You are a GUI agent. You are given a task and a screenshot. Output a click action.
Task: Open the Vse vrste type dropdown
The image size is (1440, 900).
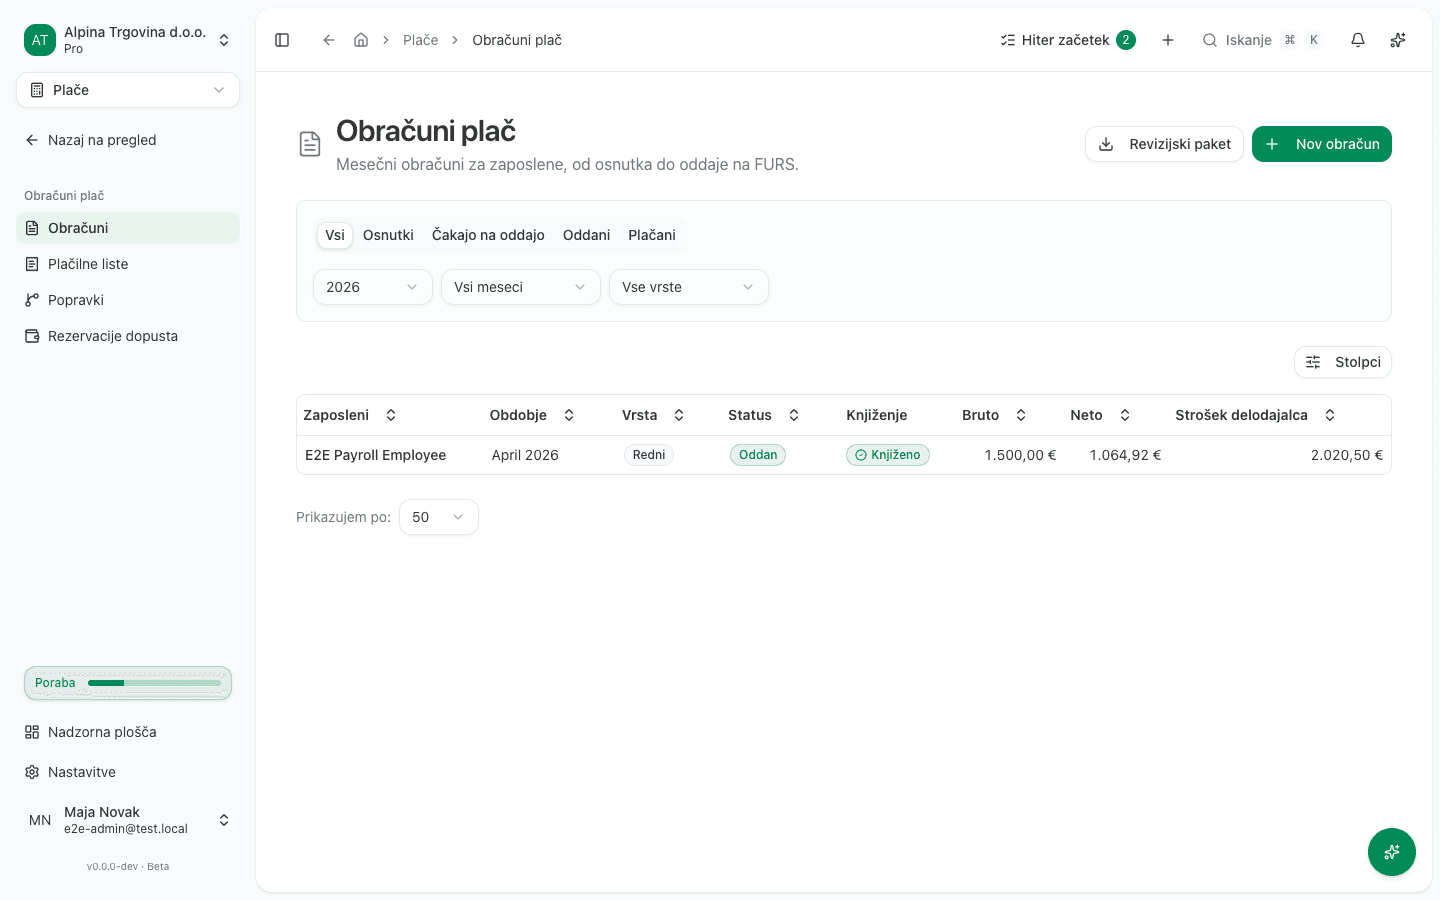(x=689, y=287)
